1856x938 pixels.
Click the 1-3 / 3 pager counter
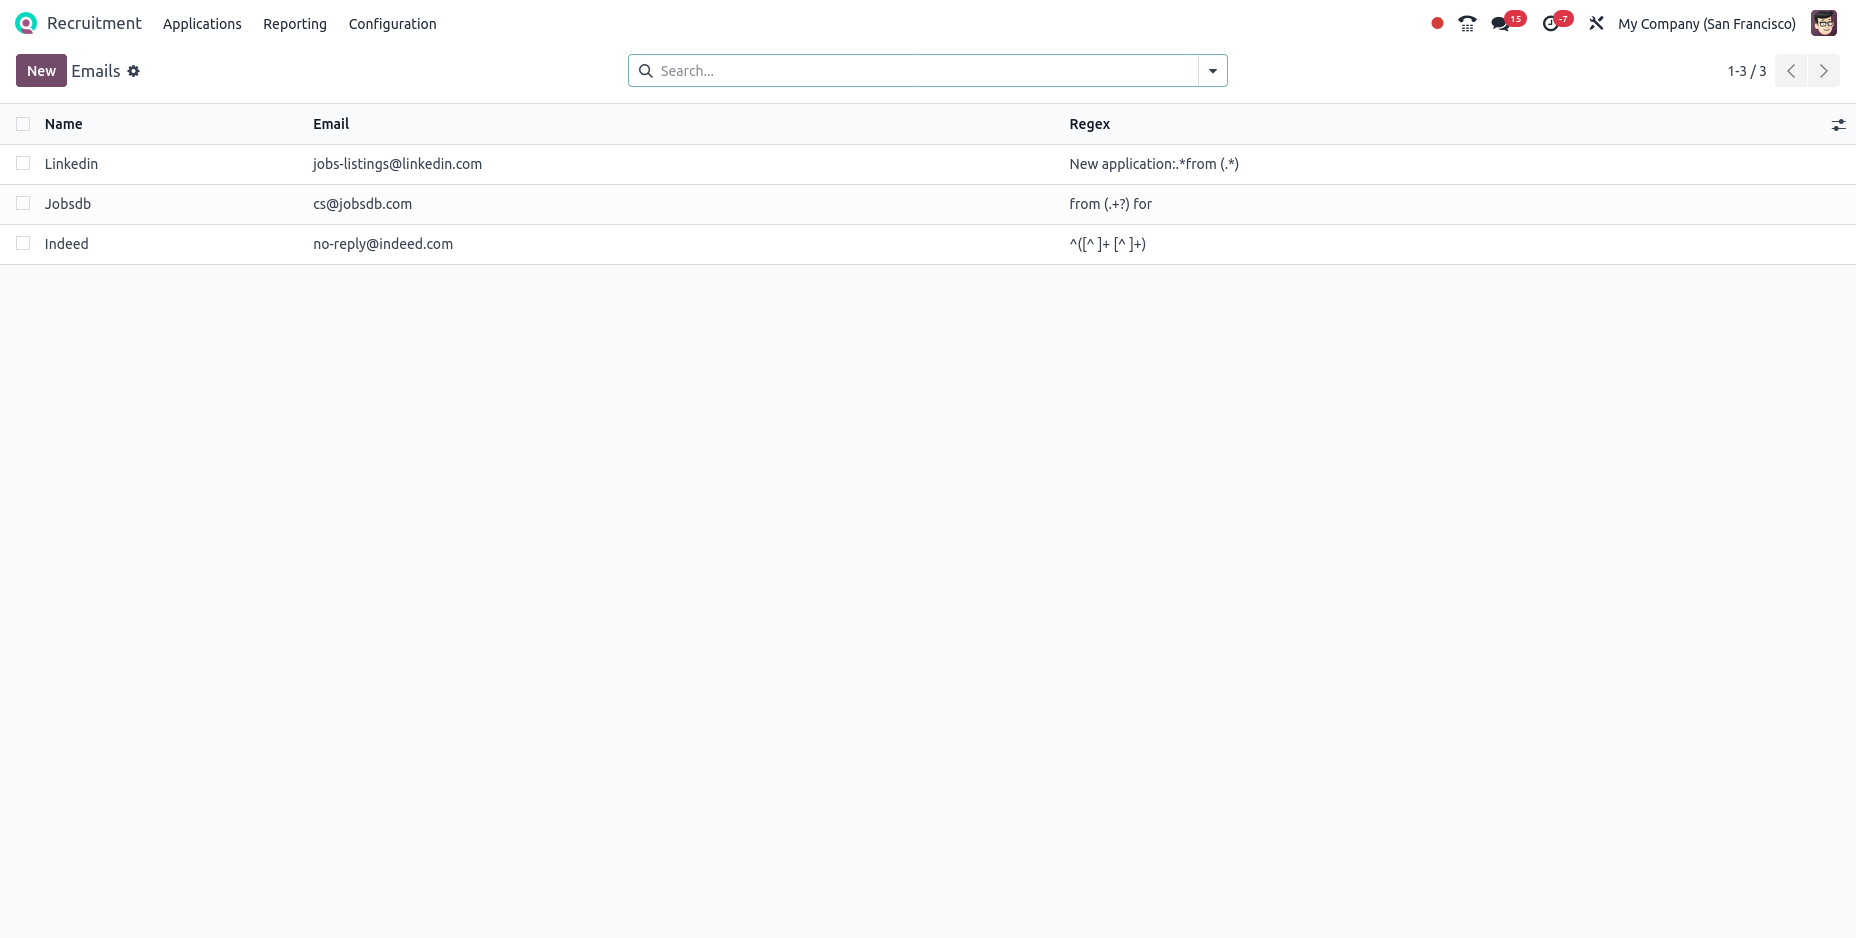tap(1747, 71)
